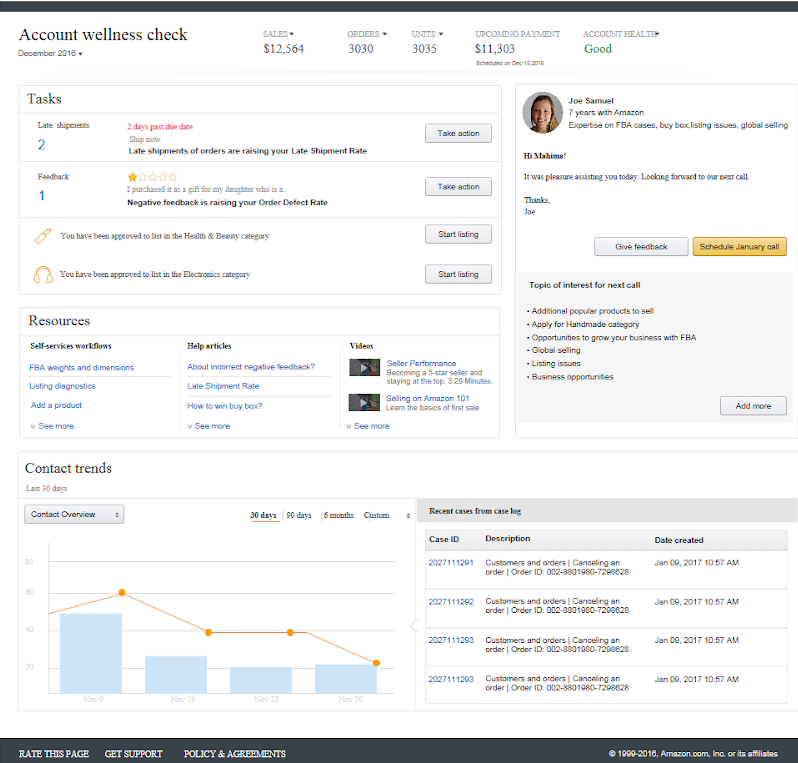
Task: Click GET SUPPORT in footer
Action: tap(133, 754)
